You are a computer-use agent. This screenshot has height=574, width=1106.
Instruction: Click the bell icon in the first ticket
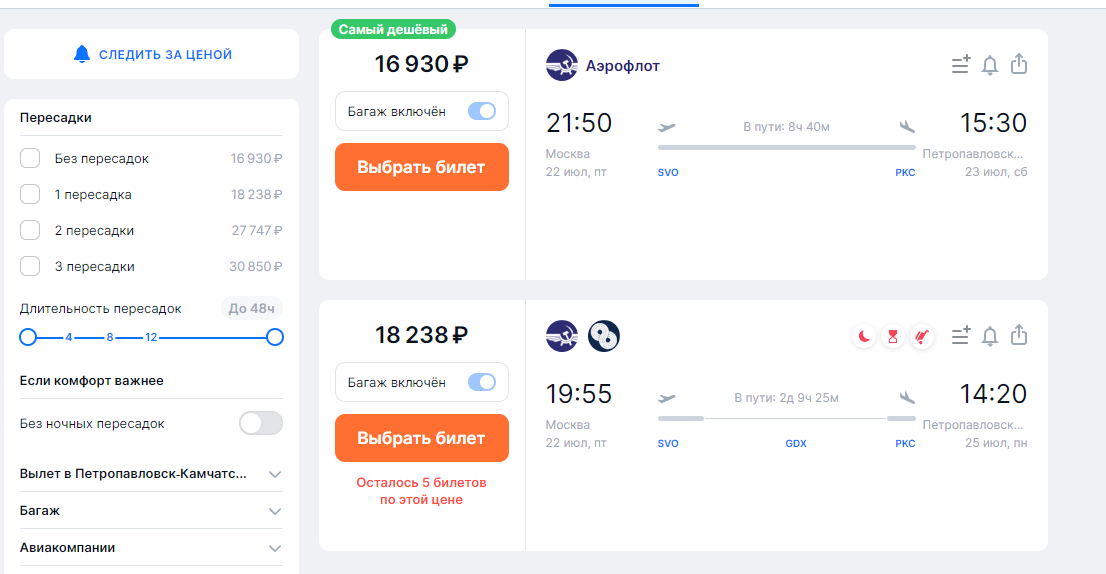click(x=990, y=65)
